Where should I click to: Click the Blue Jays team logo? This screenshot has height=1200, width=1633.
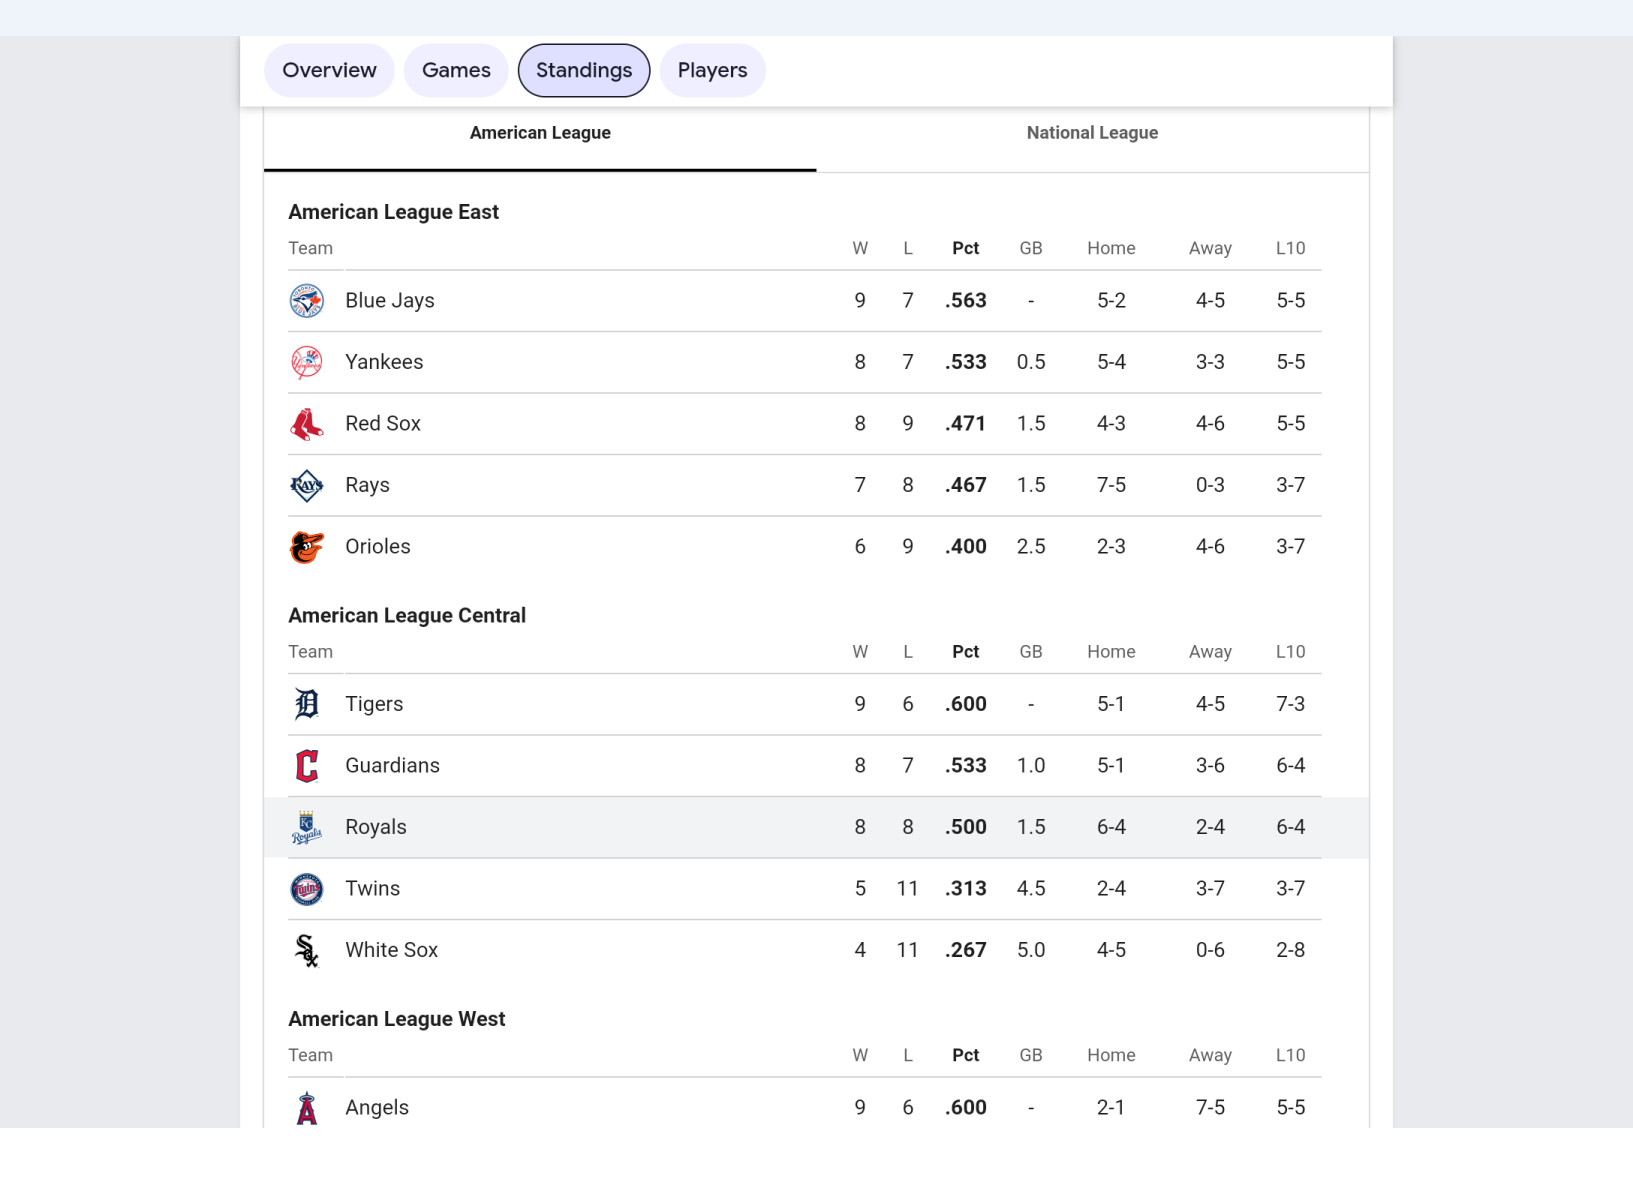click(307, 301)
